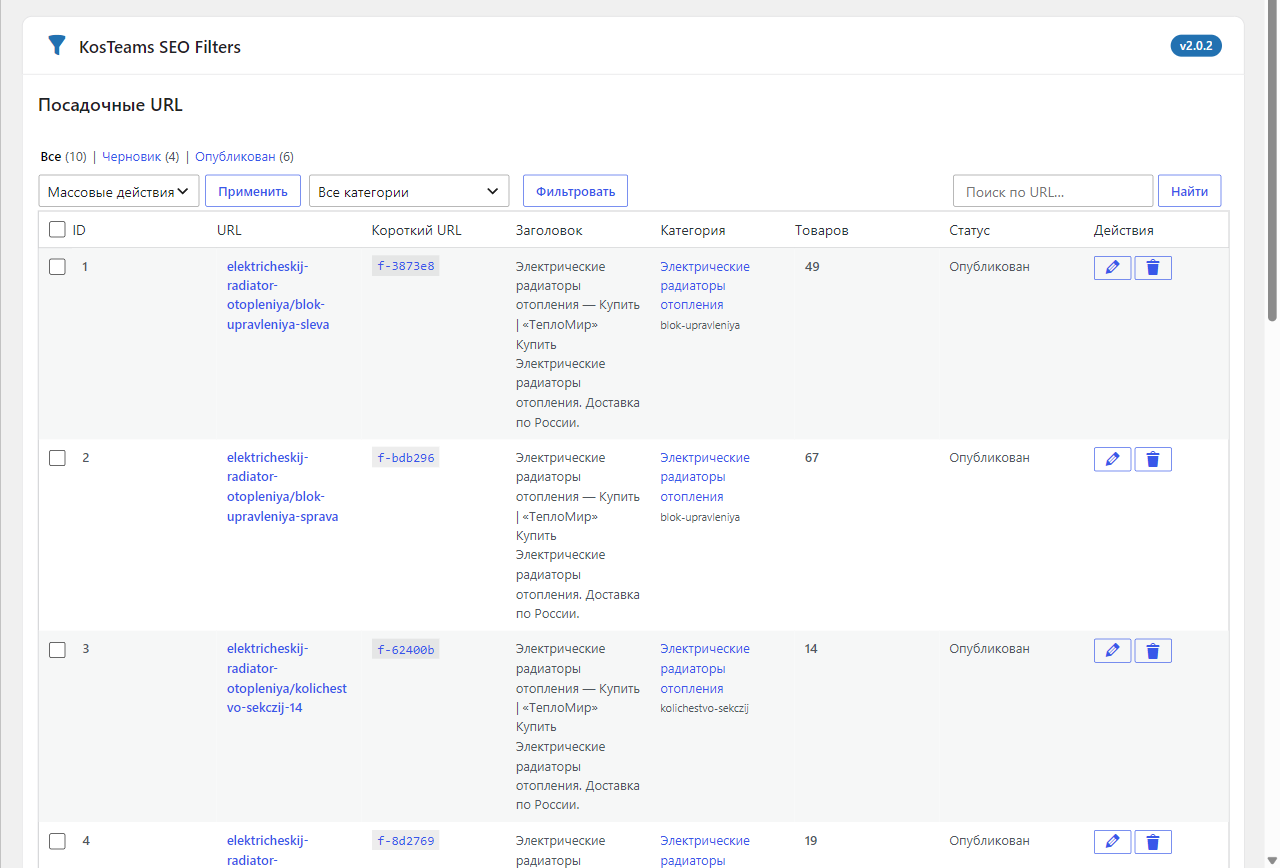
Task: Click the trash icon for row 2
Action: coord(1153,459)
